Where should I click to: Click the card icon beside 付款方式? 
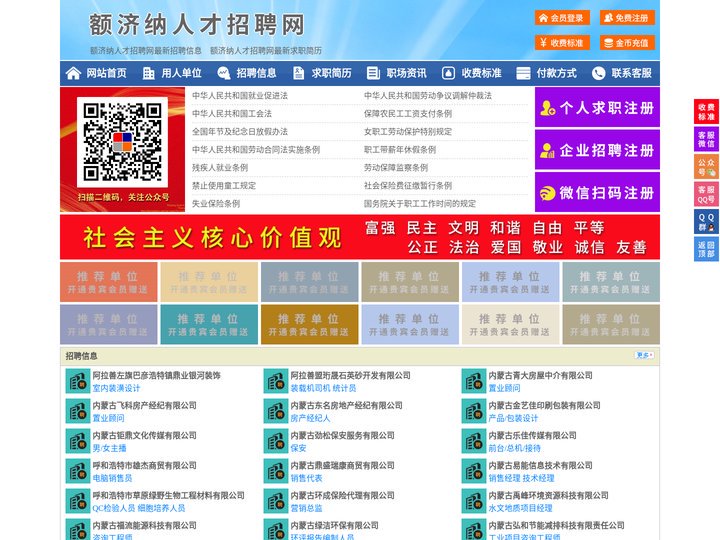(523, 73)
